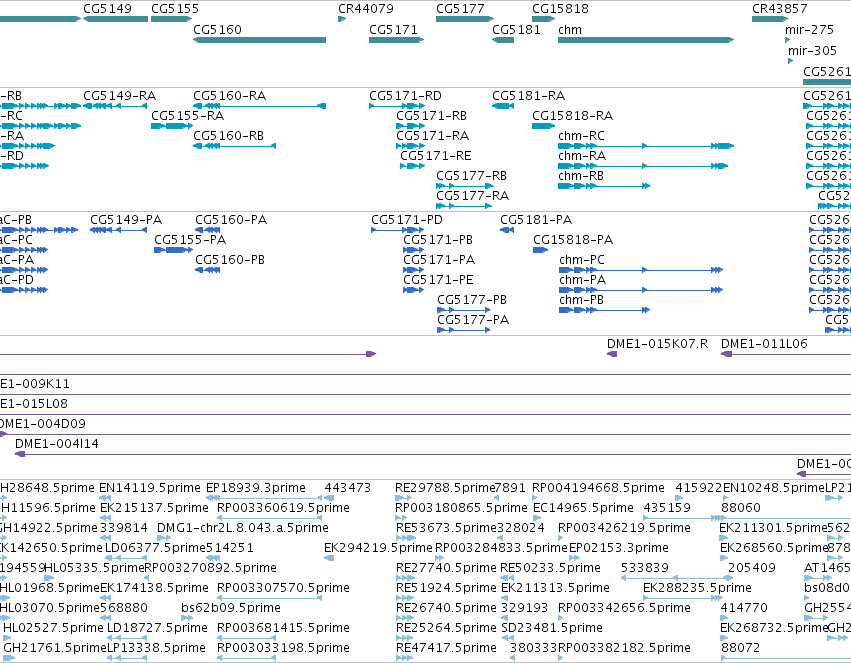
Task: Click the CG15818 gene label
Action: coord(560,9)
